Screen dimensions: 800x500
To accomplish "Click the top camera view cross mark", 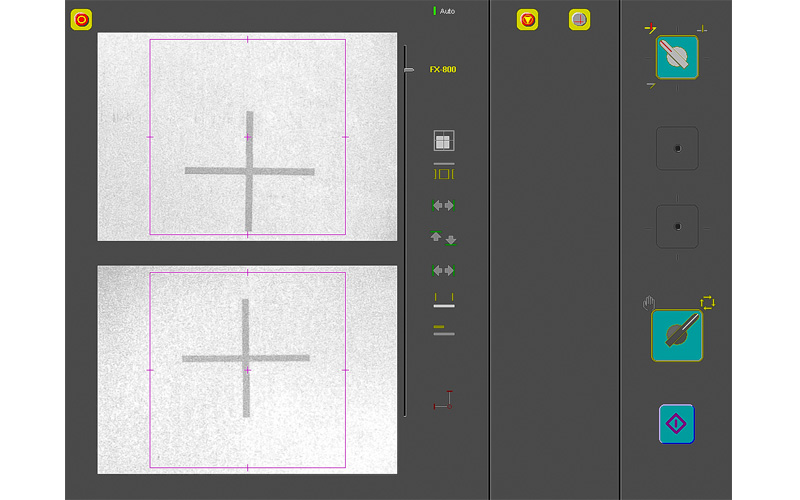I will pyautogui.click(x=249, y=171).
